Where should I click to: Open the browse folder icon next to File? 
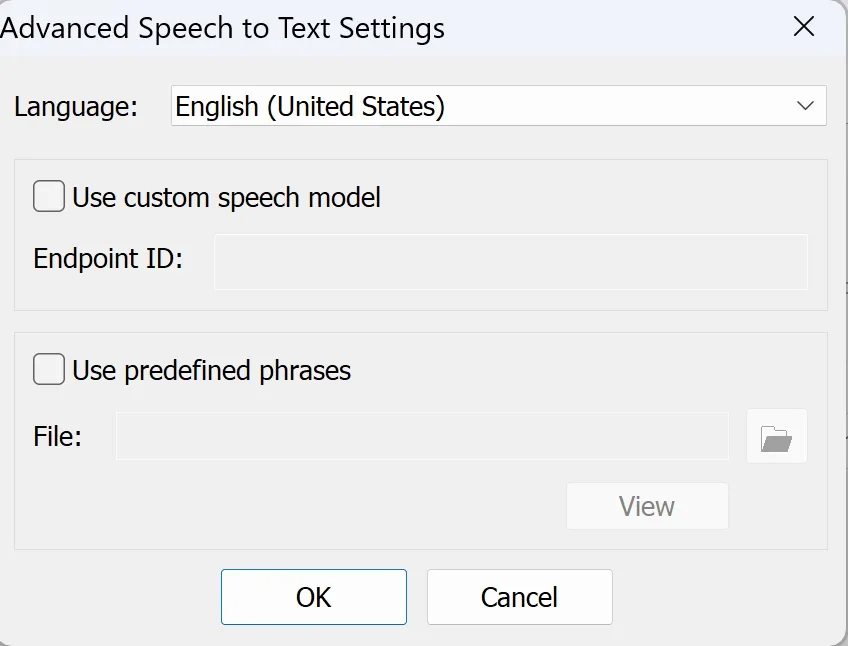(777, 437)
